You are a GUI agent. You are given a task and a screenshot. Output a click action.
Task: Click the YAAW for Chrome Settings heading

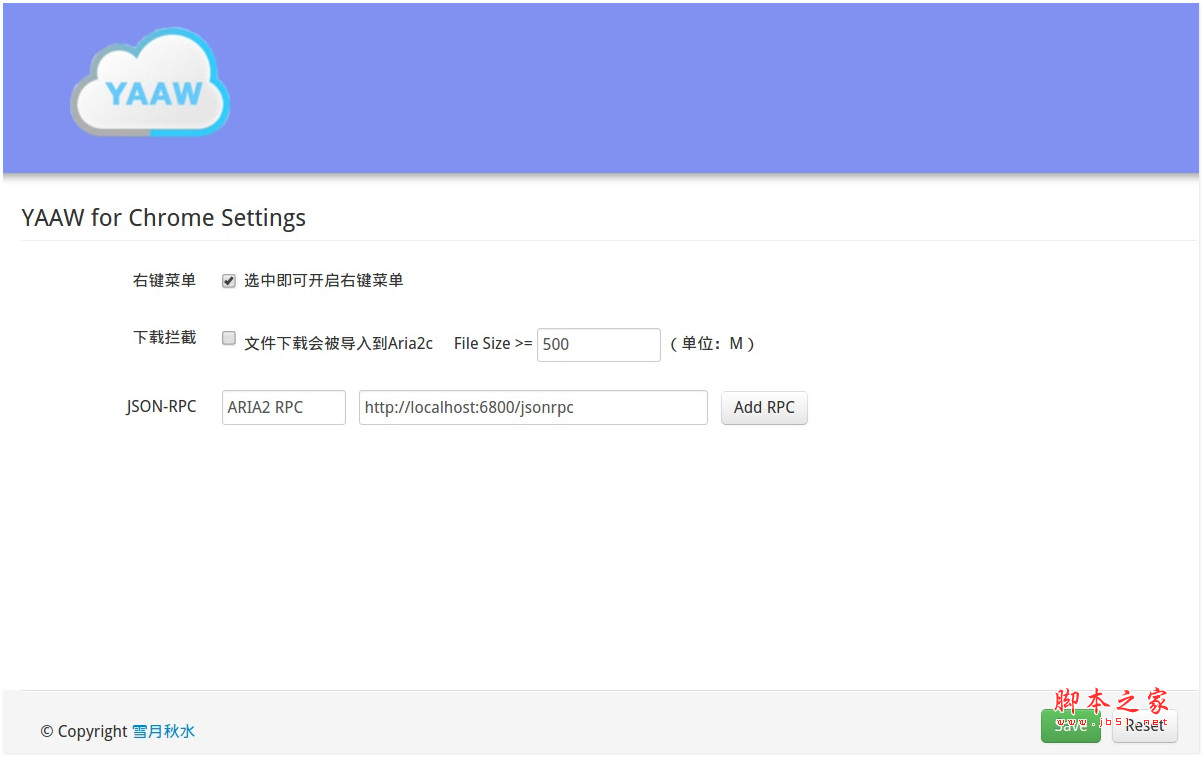(x=164, y=217)
